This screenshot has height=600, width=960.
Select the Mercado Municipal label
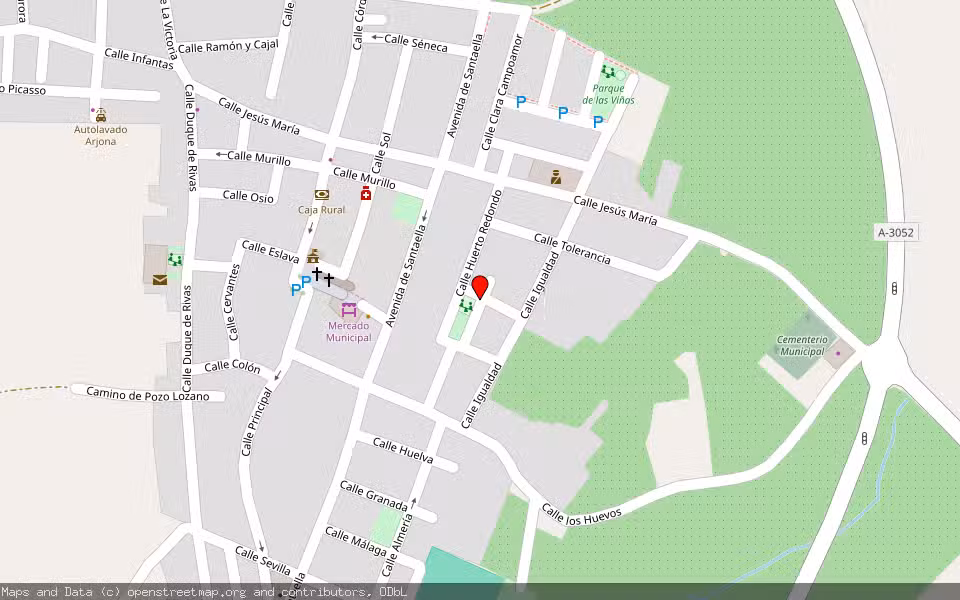348,331
